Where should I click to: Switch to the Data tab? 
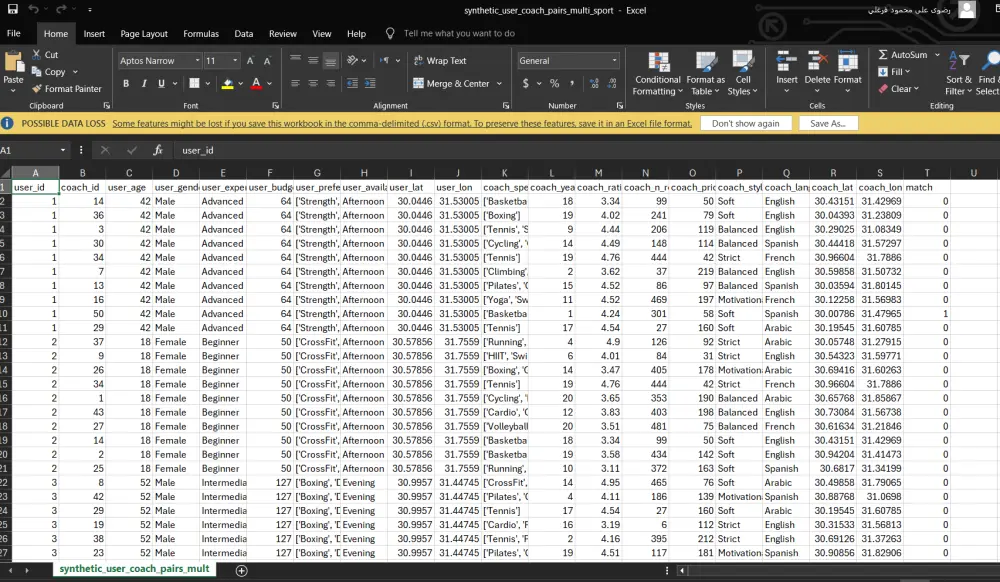[244, 34]
